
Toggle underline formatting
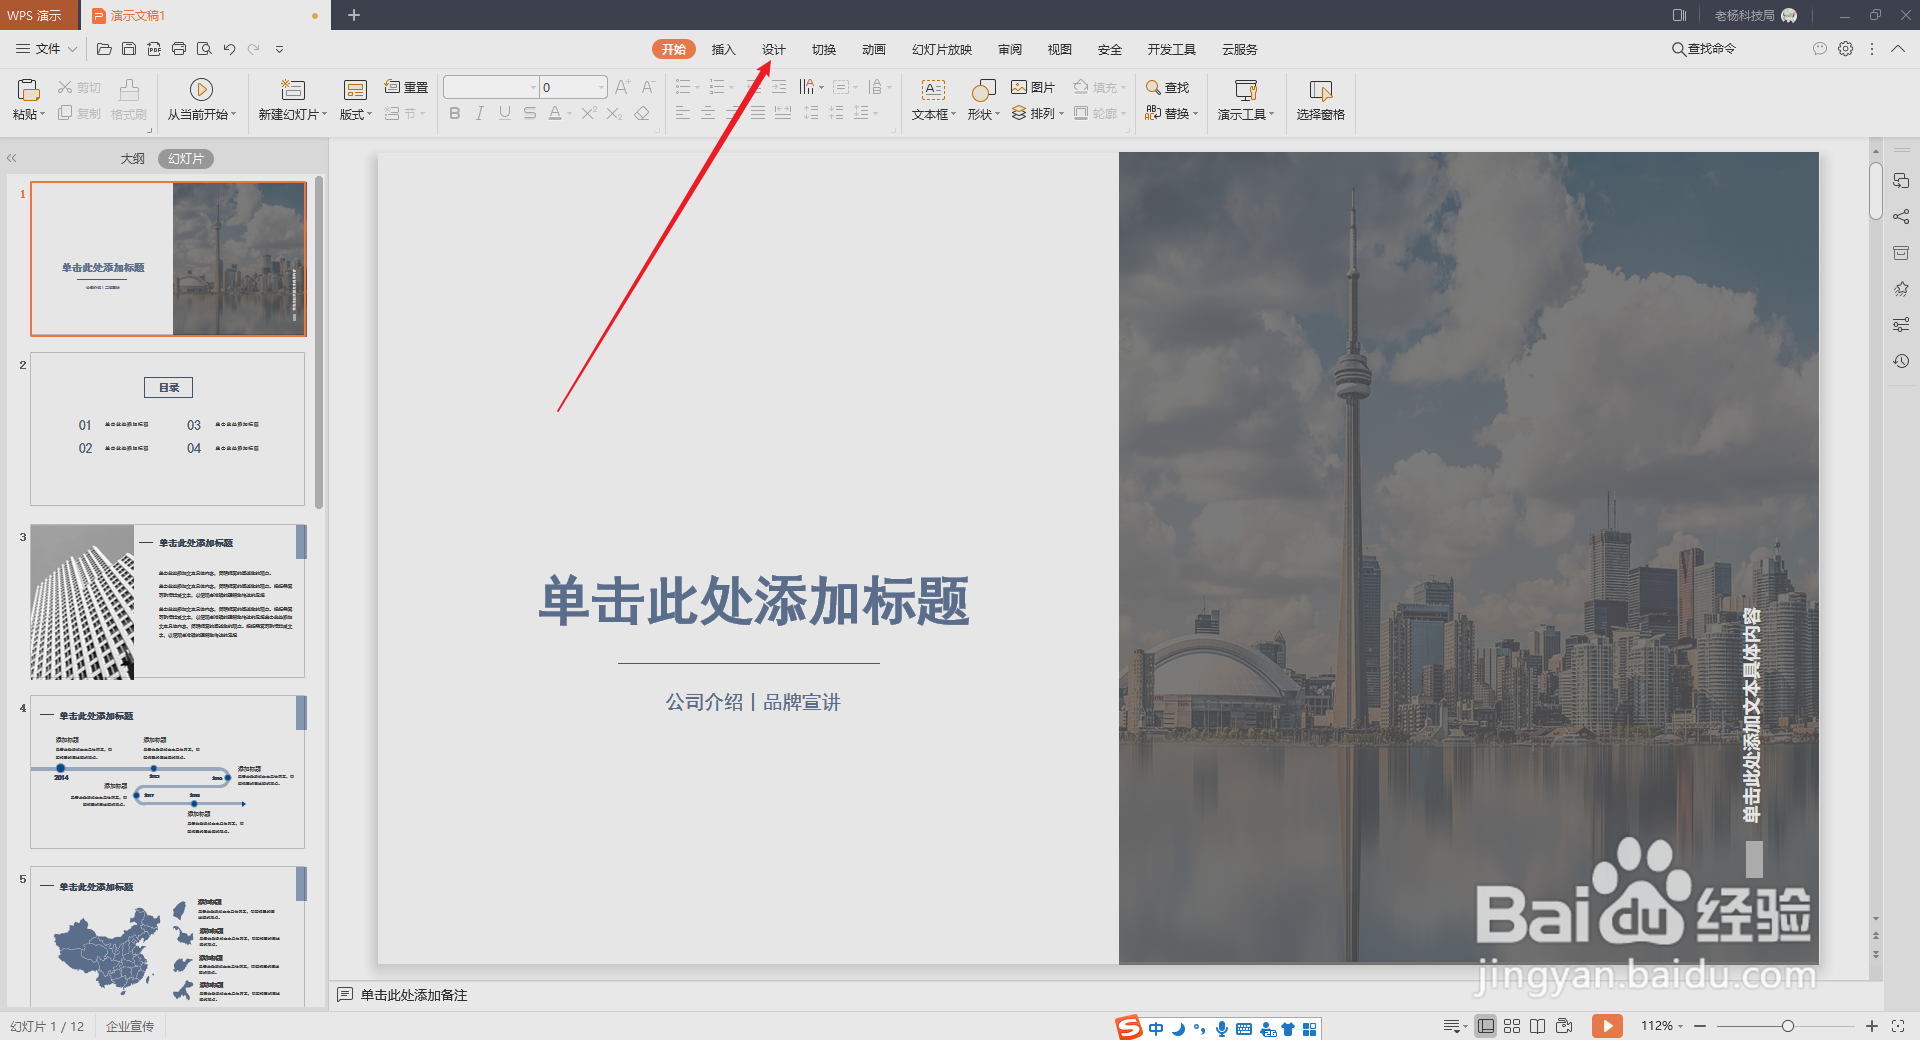[x=504, y=113]
